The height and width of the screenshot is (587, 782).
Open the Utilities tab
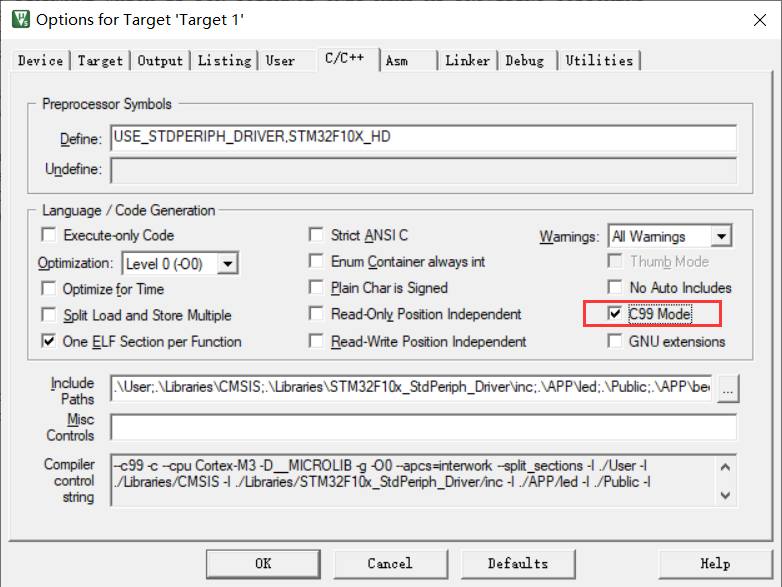tap(599, 61)
